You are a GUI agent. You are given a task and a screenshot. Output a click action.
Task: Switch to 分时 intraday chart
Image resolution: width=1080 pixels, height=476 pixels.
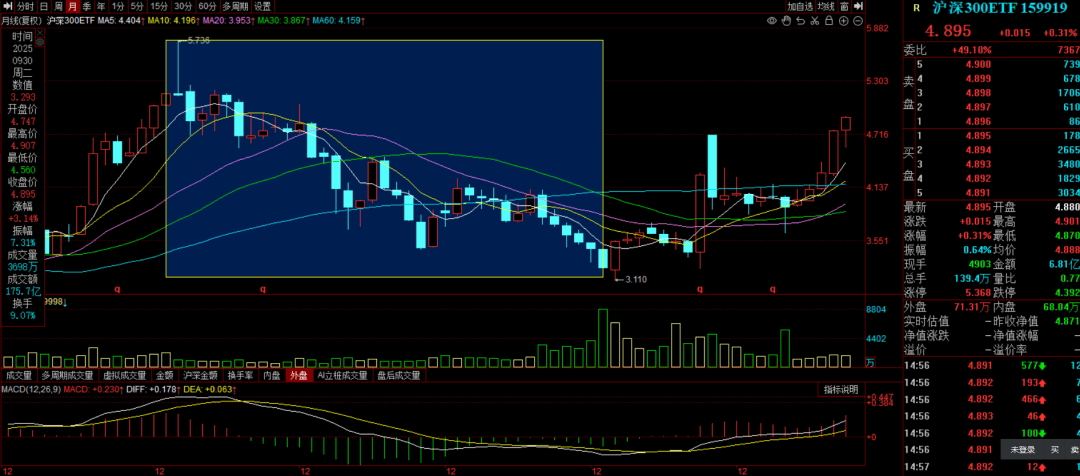25,6
